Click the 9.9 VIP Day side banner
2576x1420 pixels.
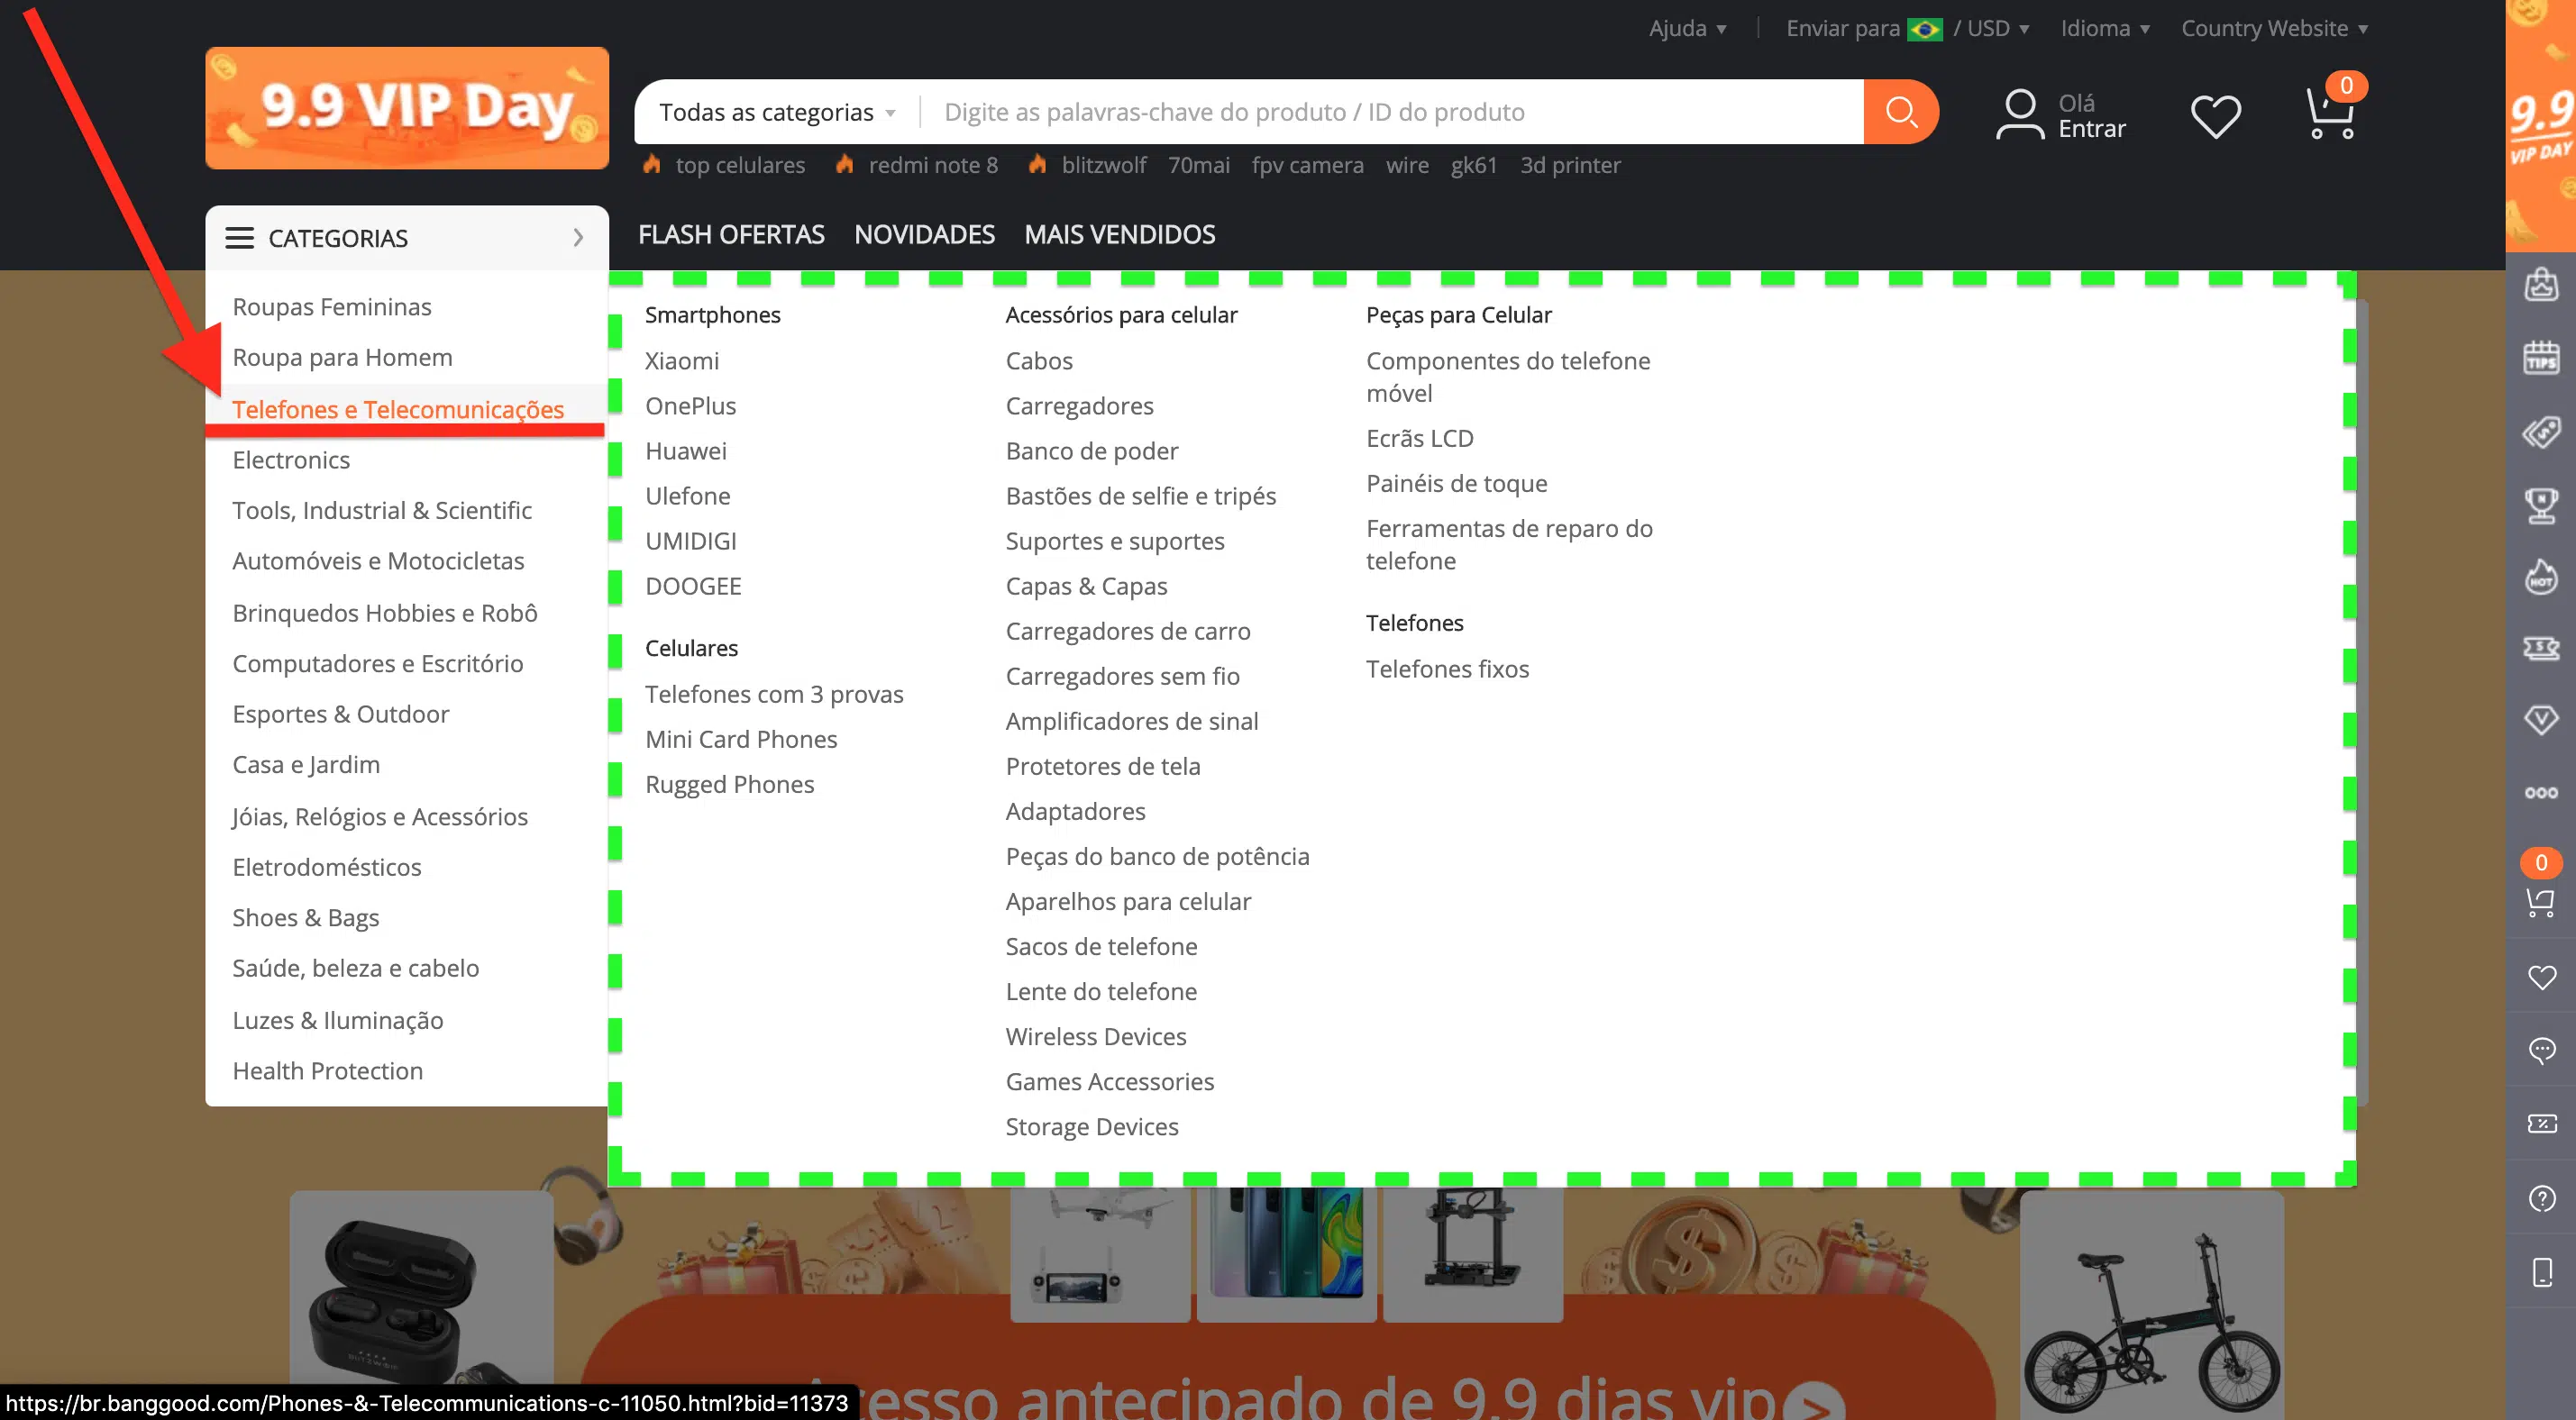[2540, 125]
